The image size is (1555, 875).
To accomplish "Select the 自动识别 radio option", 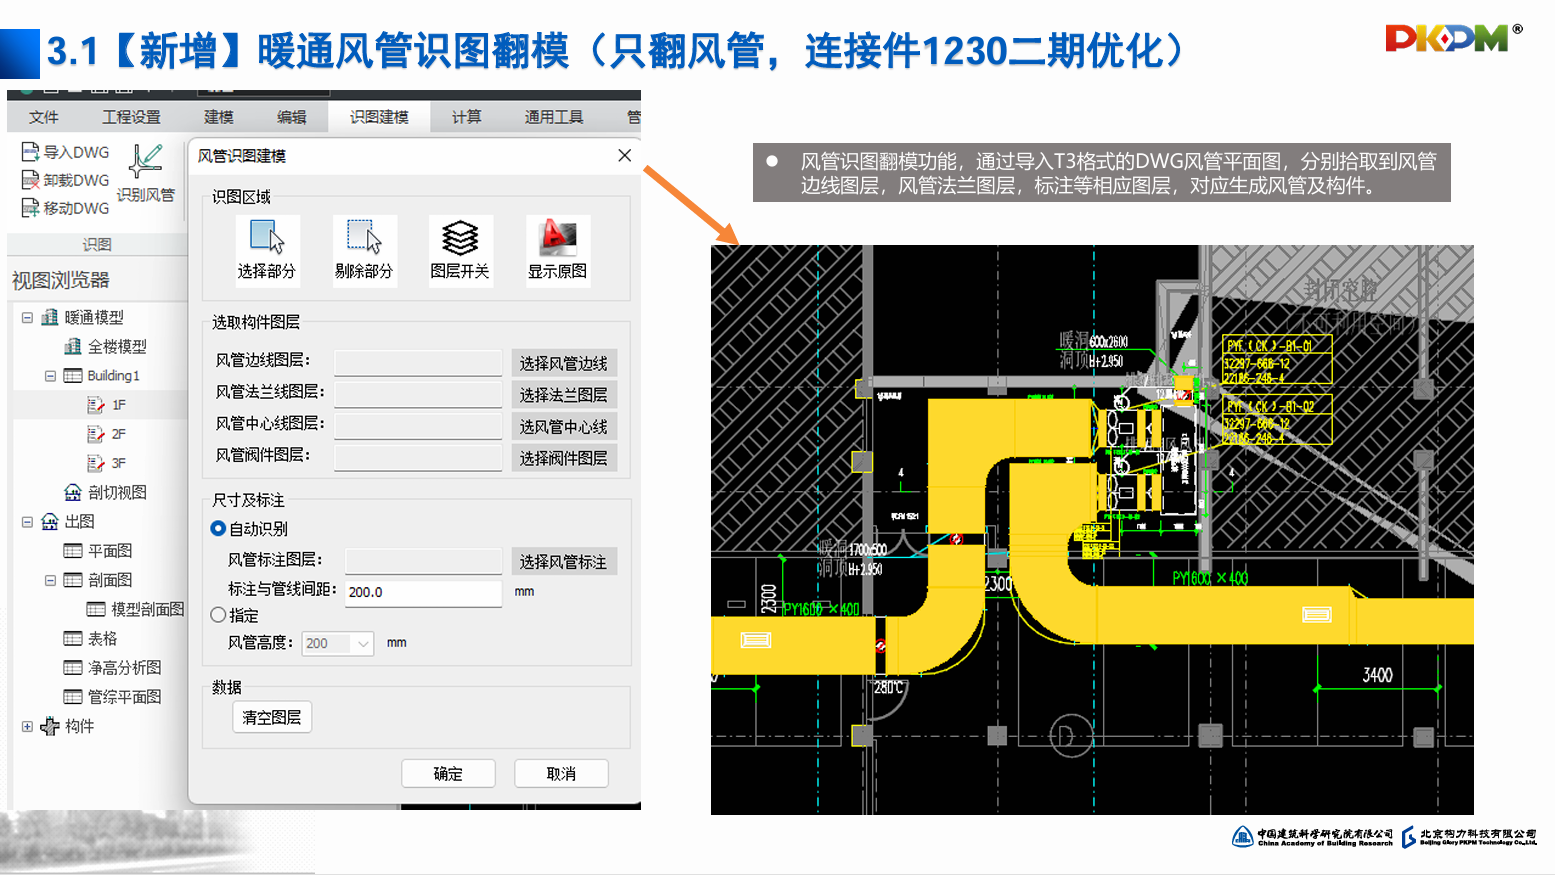I will click(218, 528).
